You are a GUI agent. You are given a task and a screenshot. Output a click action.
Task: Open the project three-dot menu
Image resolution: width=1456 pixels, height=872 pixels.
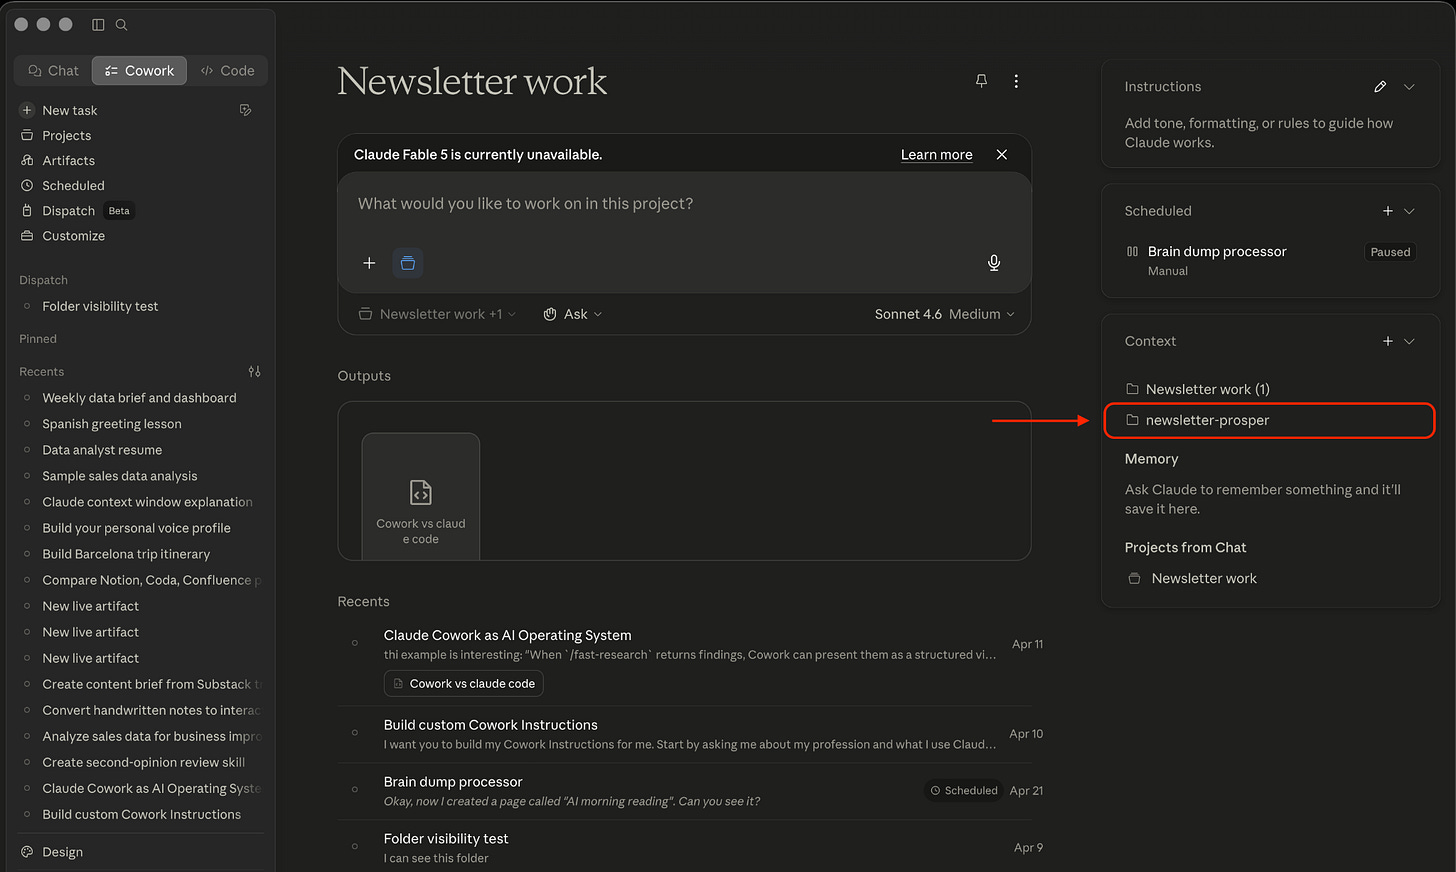tap(1016, 81)
